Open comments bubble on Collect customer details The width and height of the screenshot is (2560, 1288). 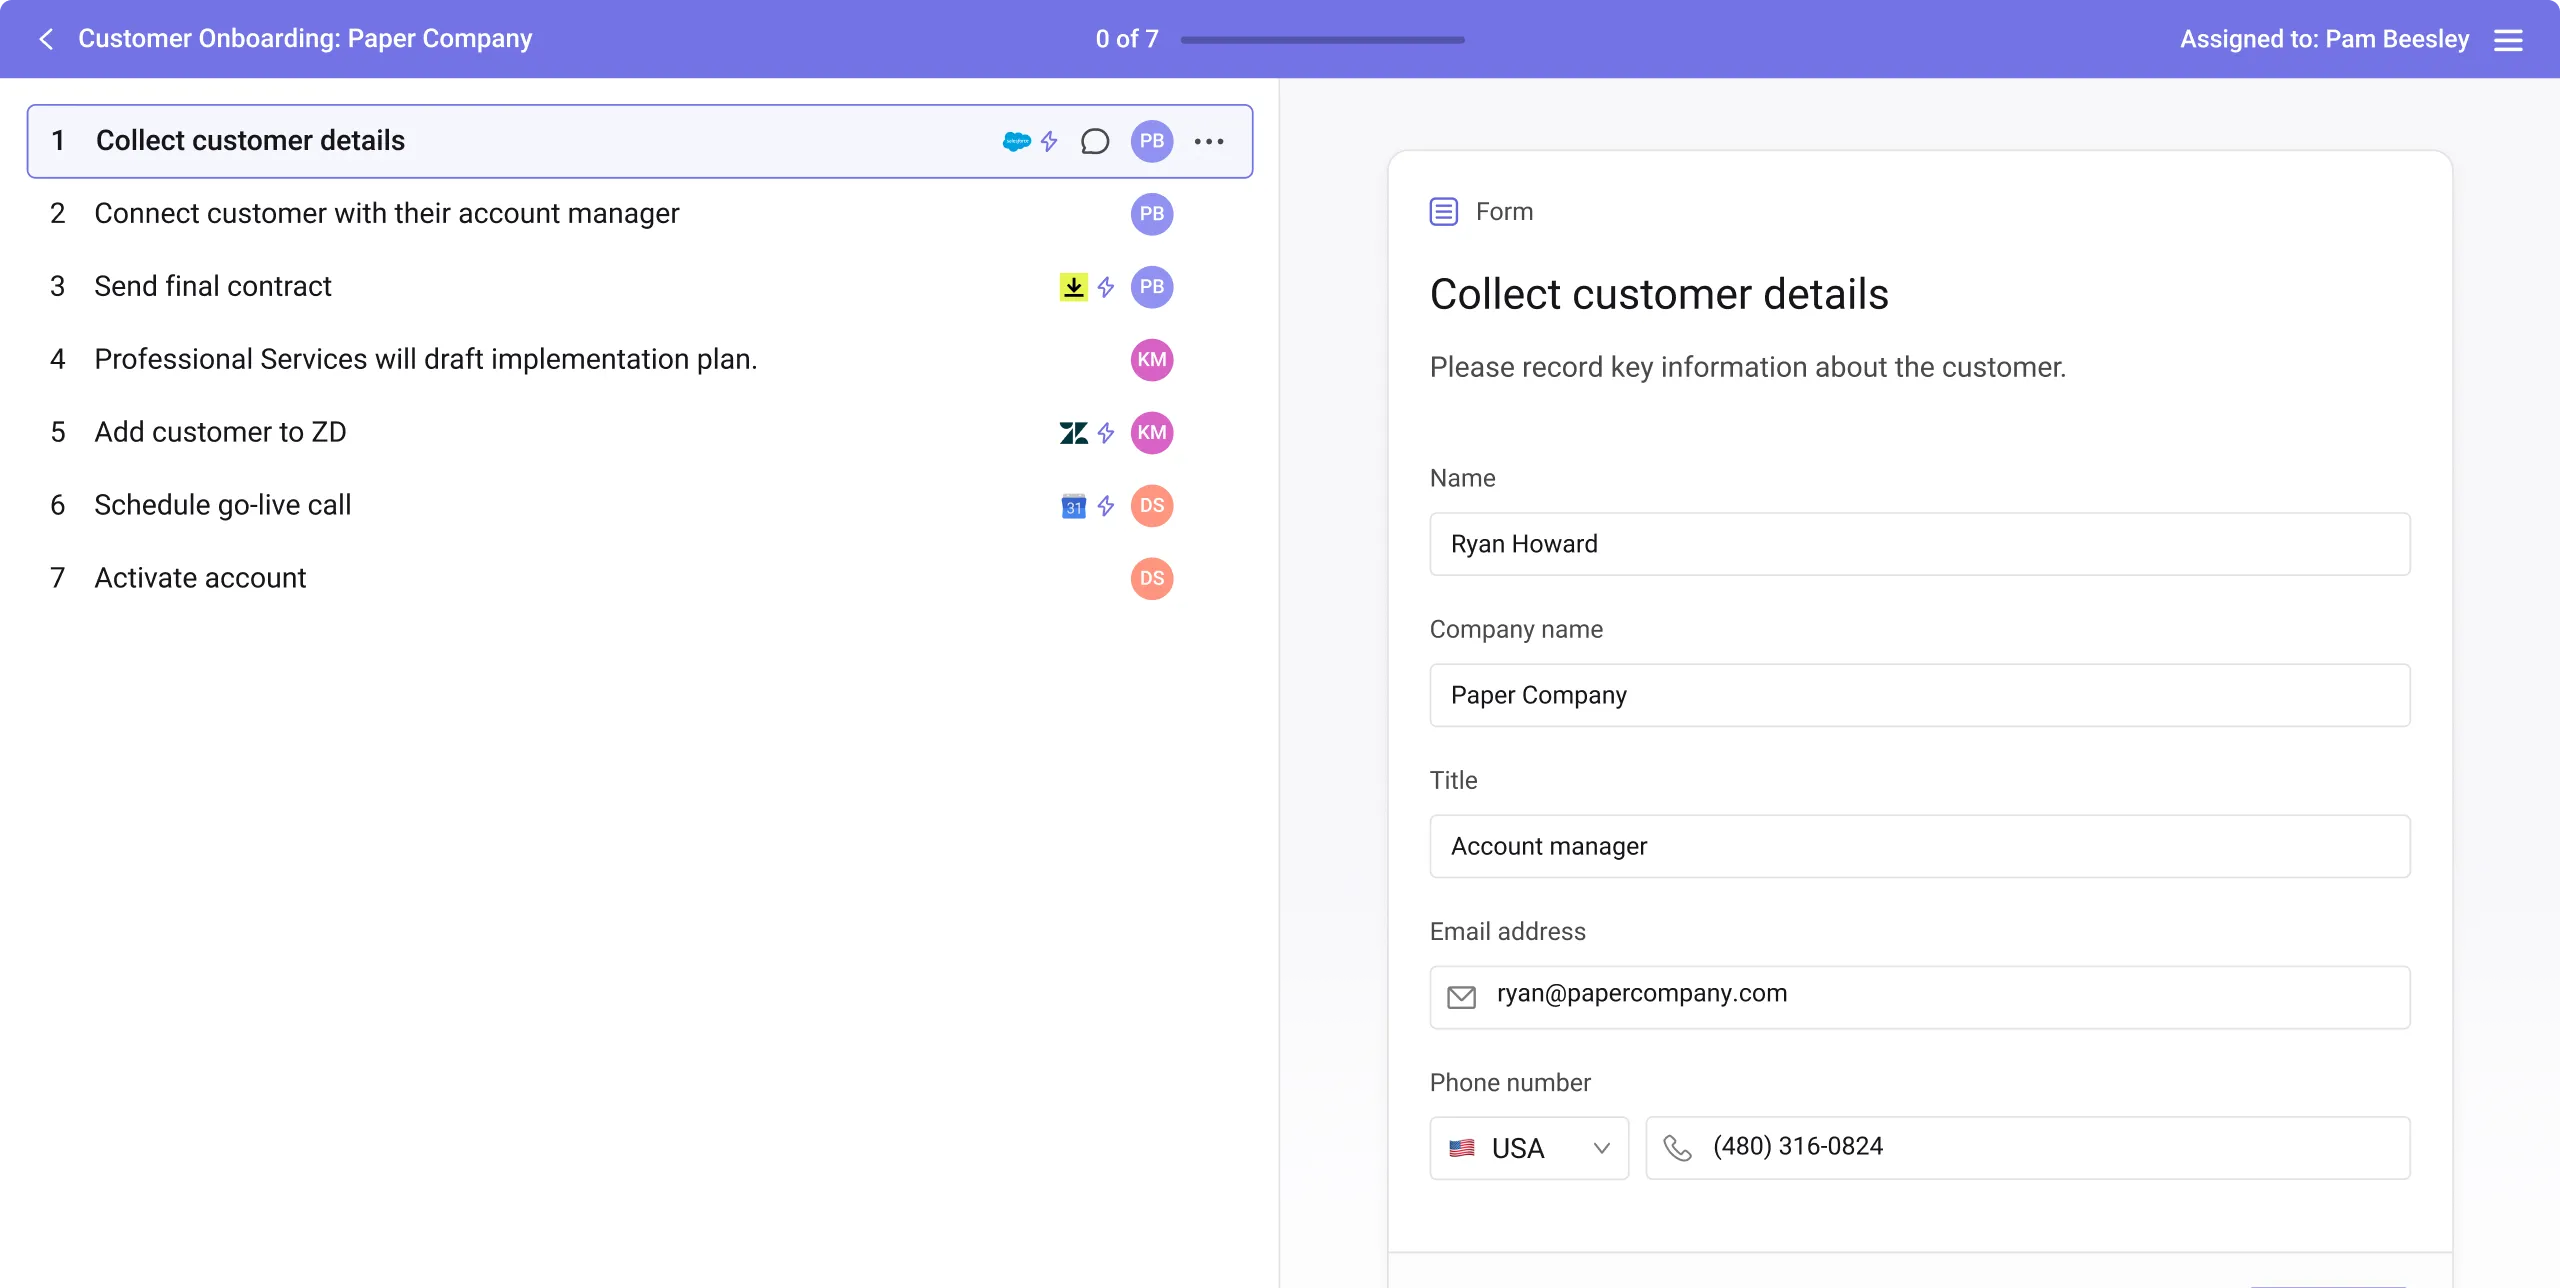[1095, 141]
